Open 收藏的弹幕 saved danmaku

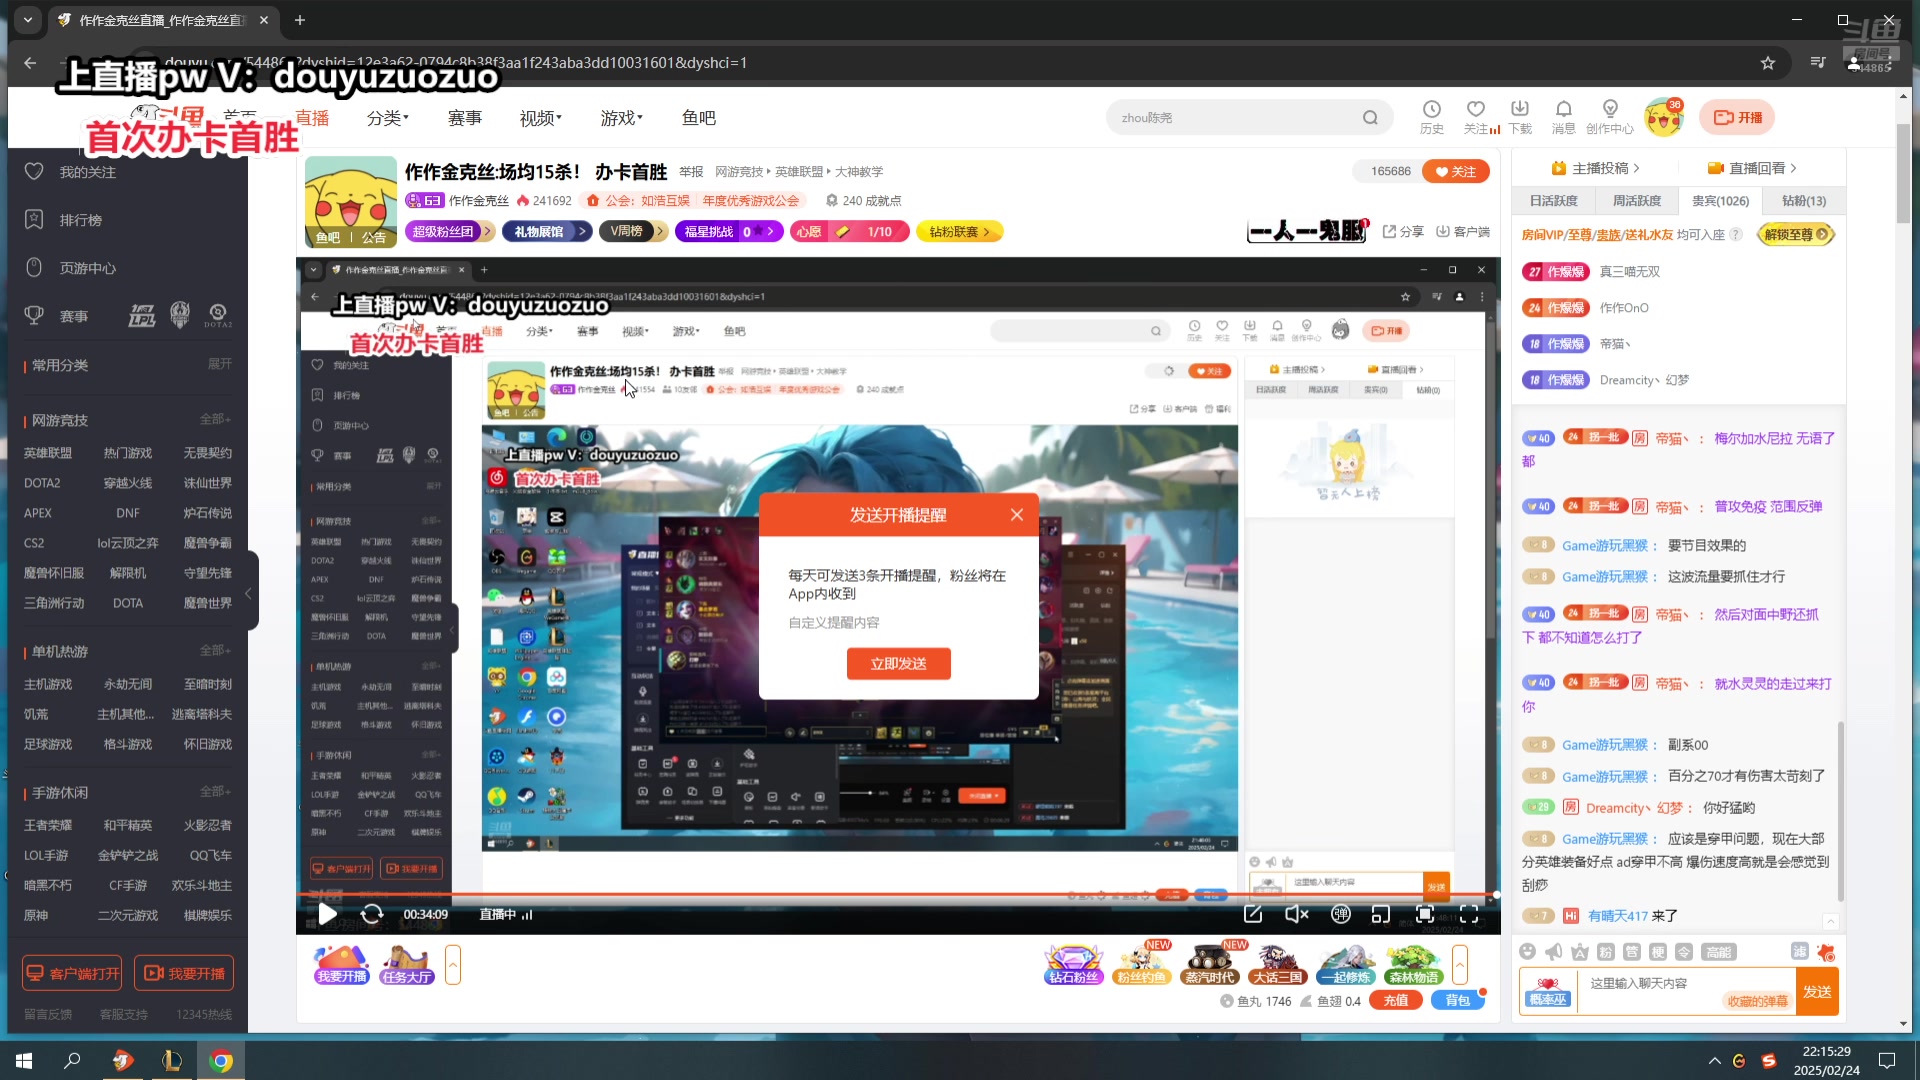pyautogui.click(x=1757, y=1001)
